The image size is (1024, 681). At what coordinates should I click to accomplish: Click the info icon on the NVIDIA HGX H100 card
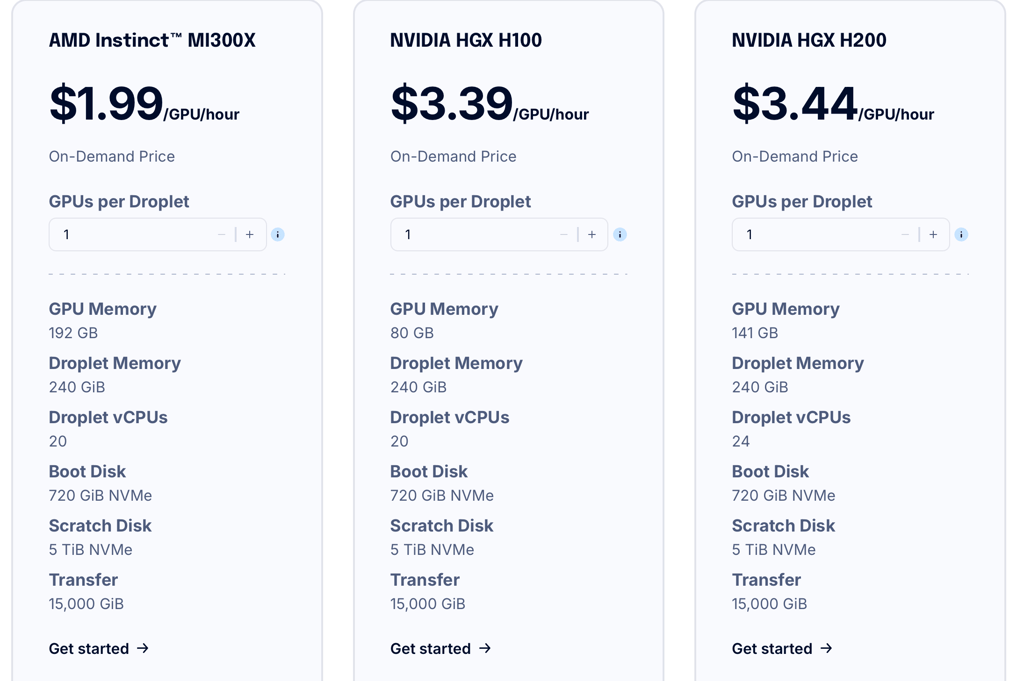620,234
